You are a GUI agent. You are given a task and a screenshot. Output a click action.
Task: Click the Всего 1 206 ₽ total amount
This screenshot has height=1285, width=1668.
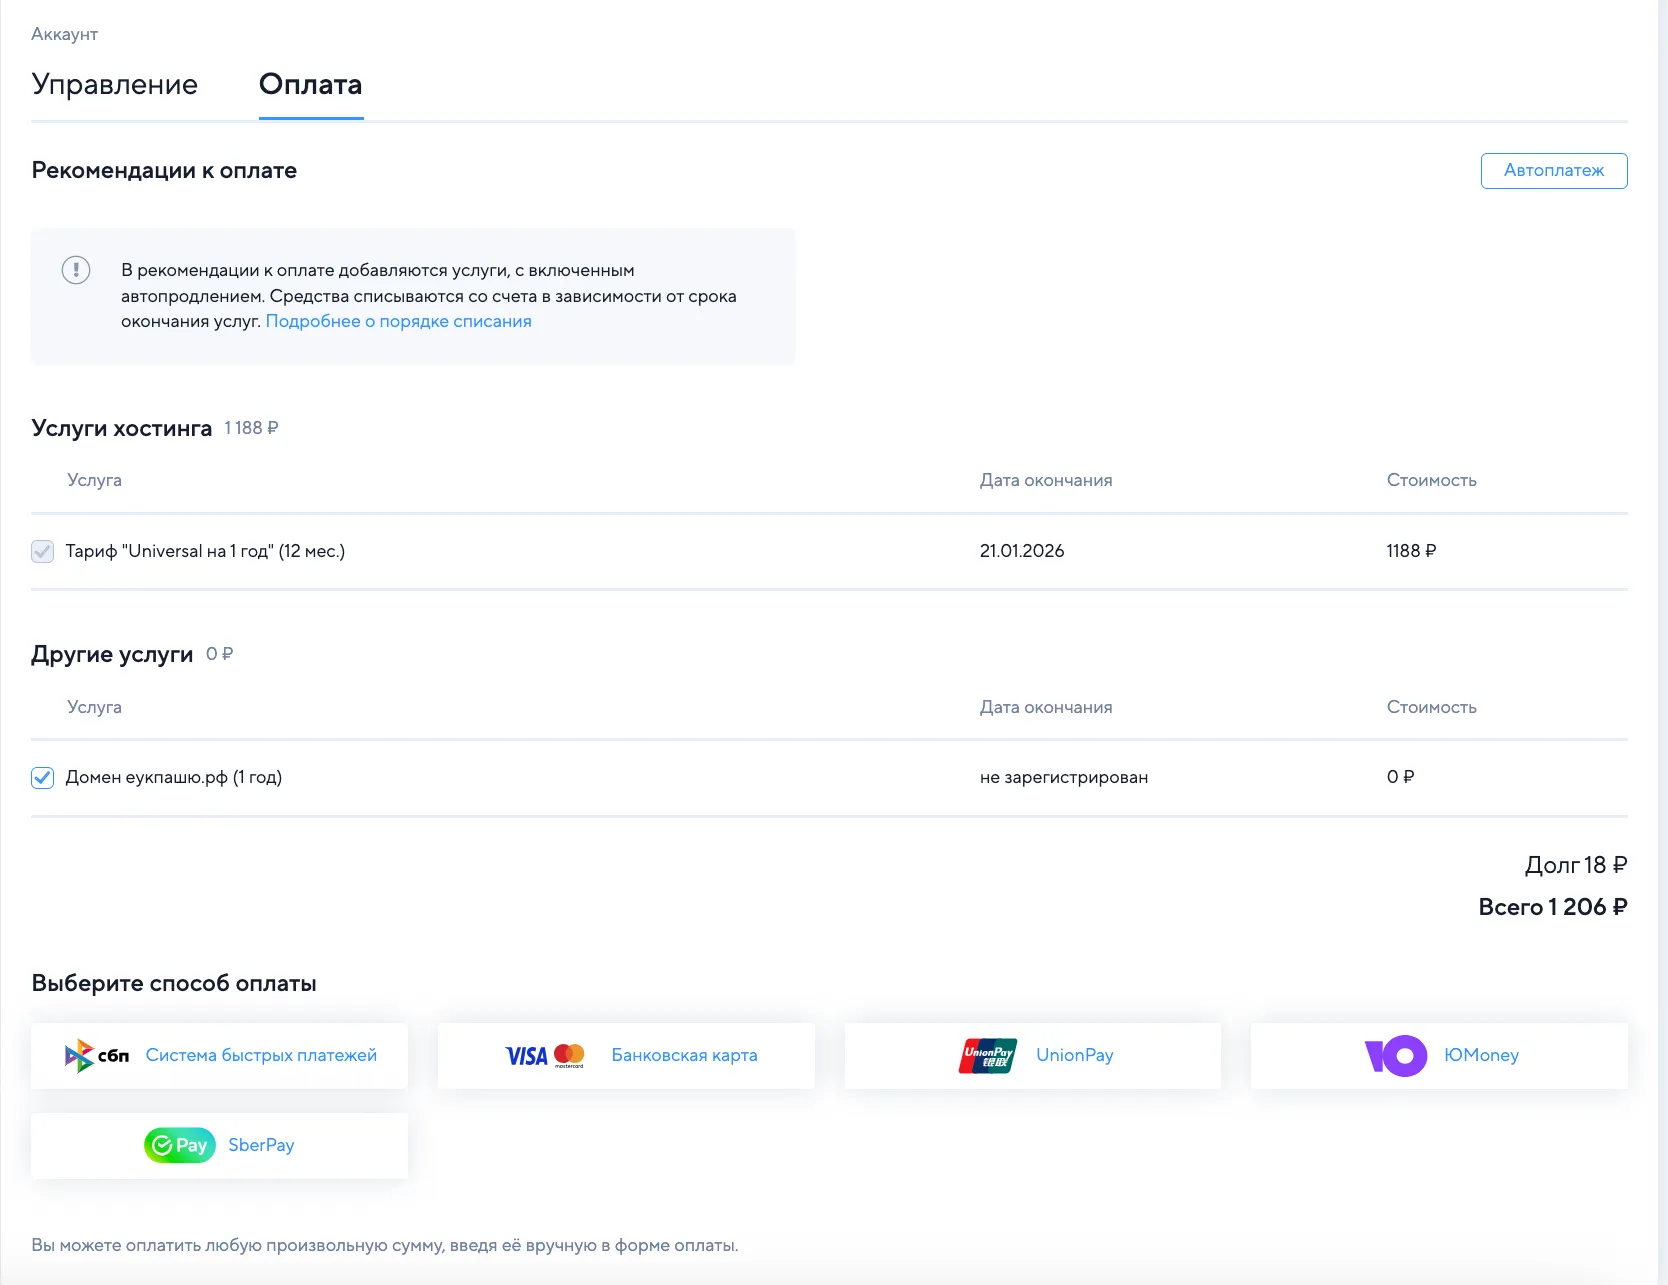click(1552, 907)
